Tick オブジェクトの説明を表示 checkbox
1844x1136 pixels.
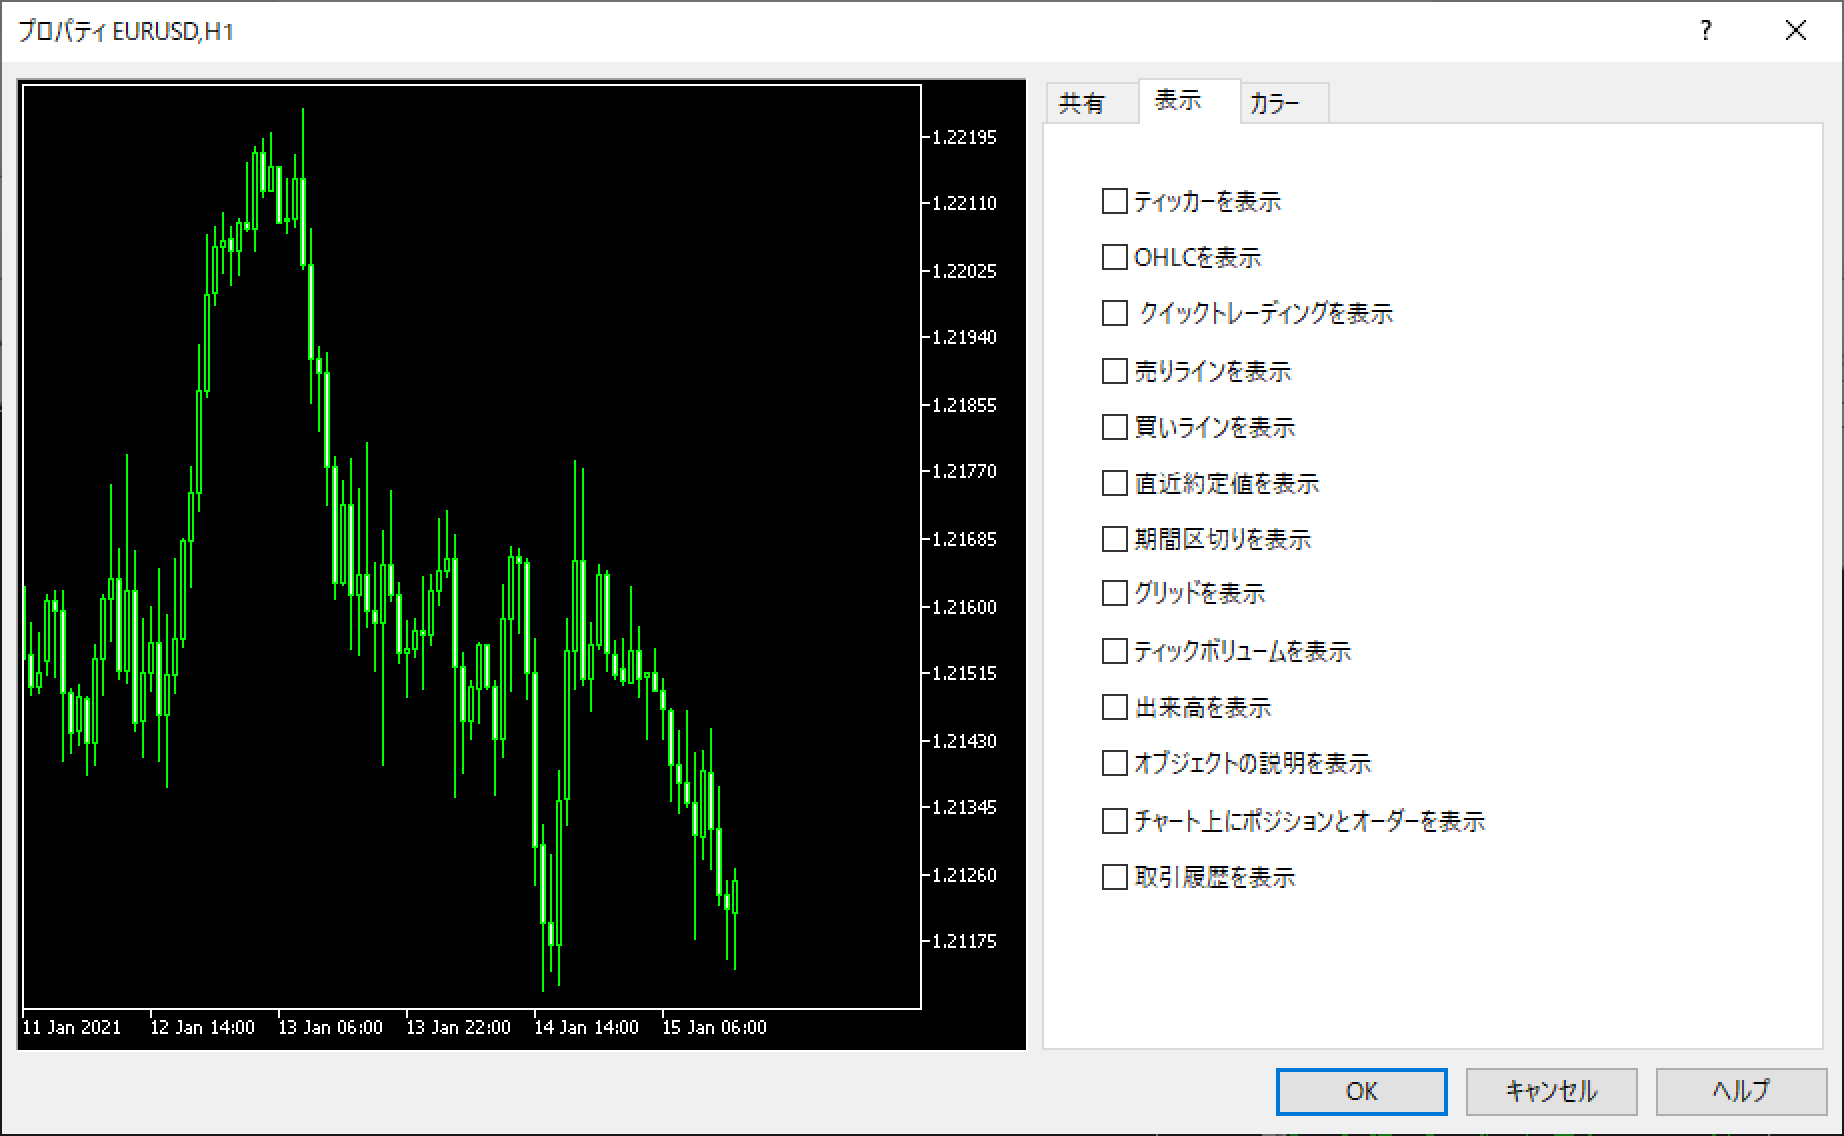1114,764
